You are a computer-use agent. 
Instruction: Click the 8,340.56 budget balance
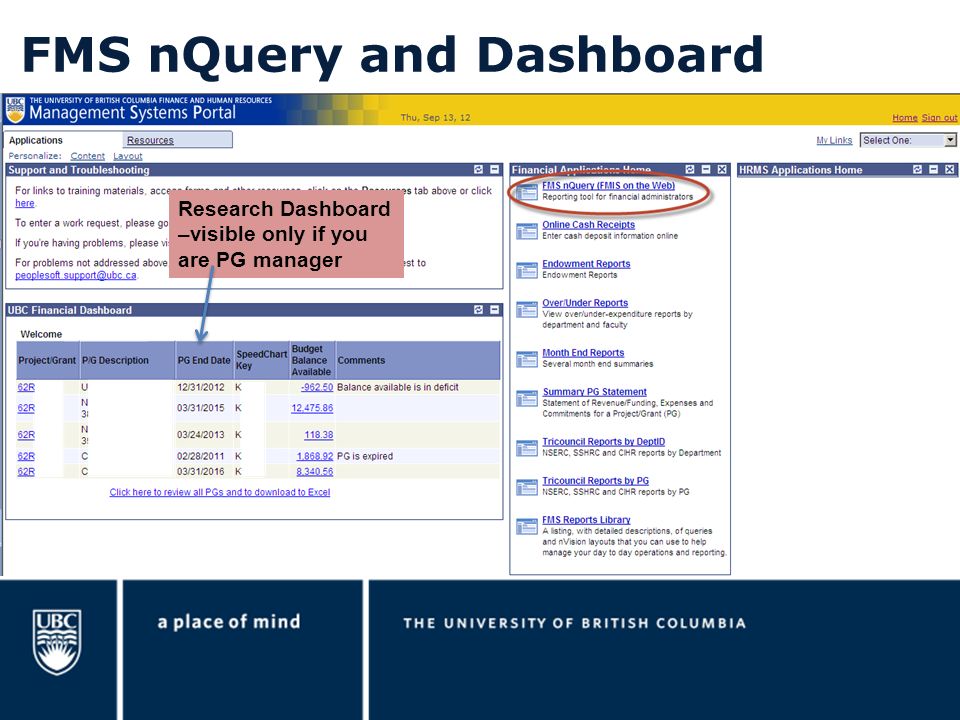(315, 471)
